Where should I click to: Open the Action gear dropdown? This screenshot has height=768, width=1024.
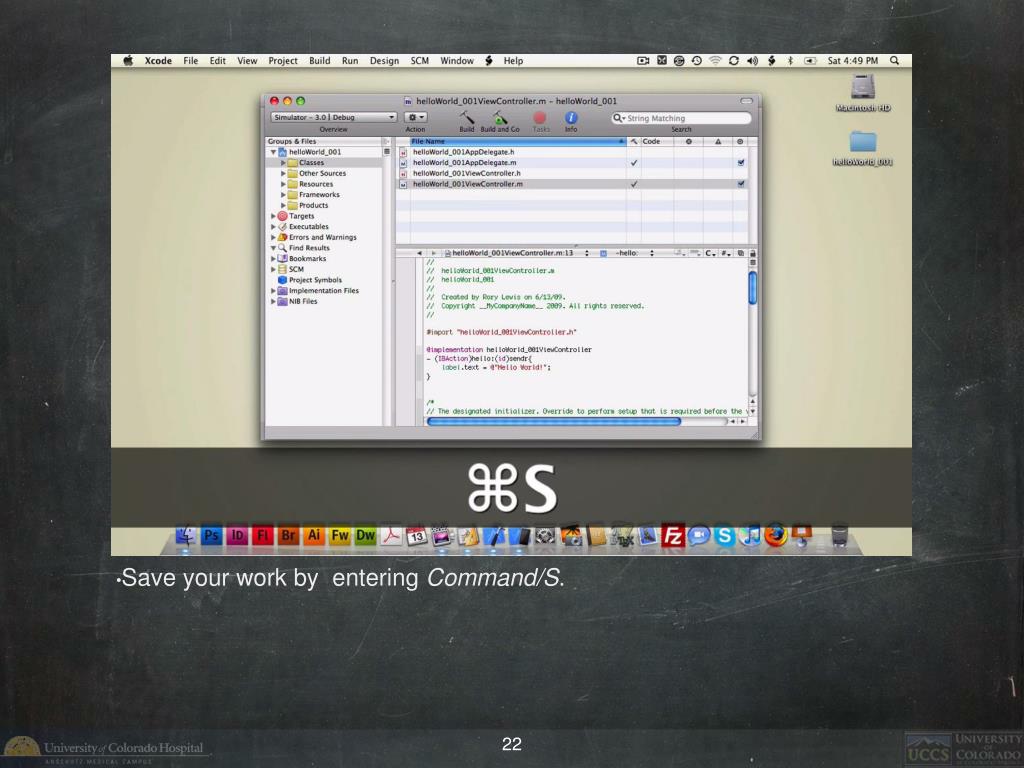pyautogui.click(x=415, y=118)
